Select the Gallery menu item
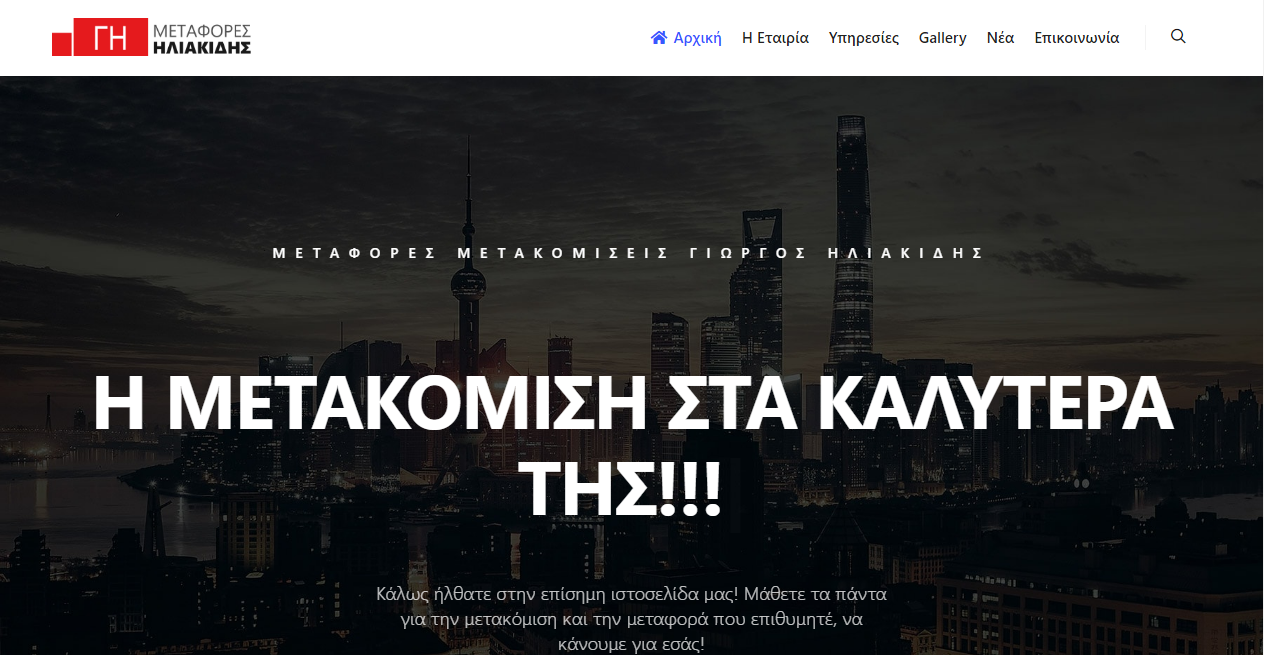1264x655 pixels. pyautogui.click(x=943, y=38)
